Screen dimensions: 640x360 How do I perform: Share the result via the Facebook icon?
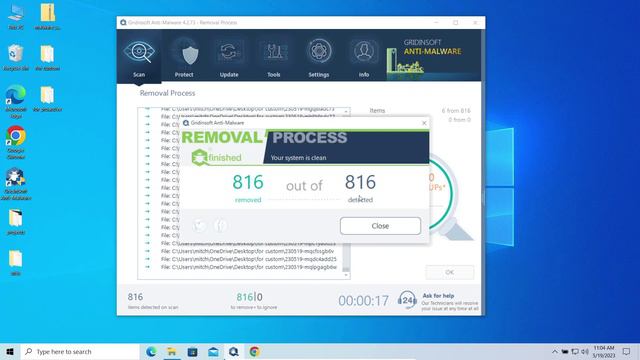coord(220,225)
